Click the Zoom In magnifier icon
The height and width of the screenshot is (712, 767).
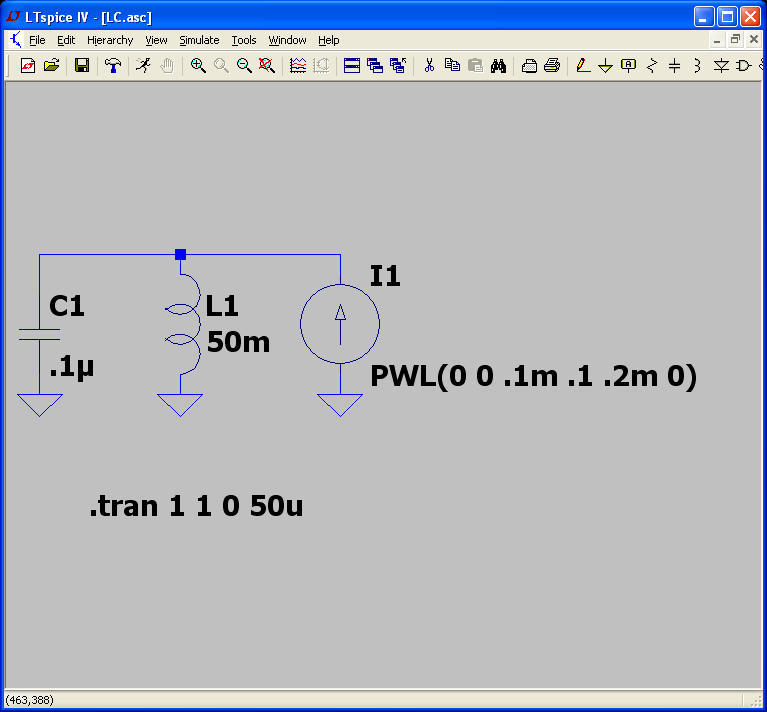point(198,66)
